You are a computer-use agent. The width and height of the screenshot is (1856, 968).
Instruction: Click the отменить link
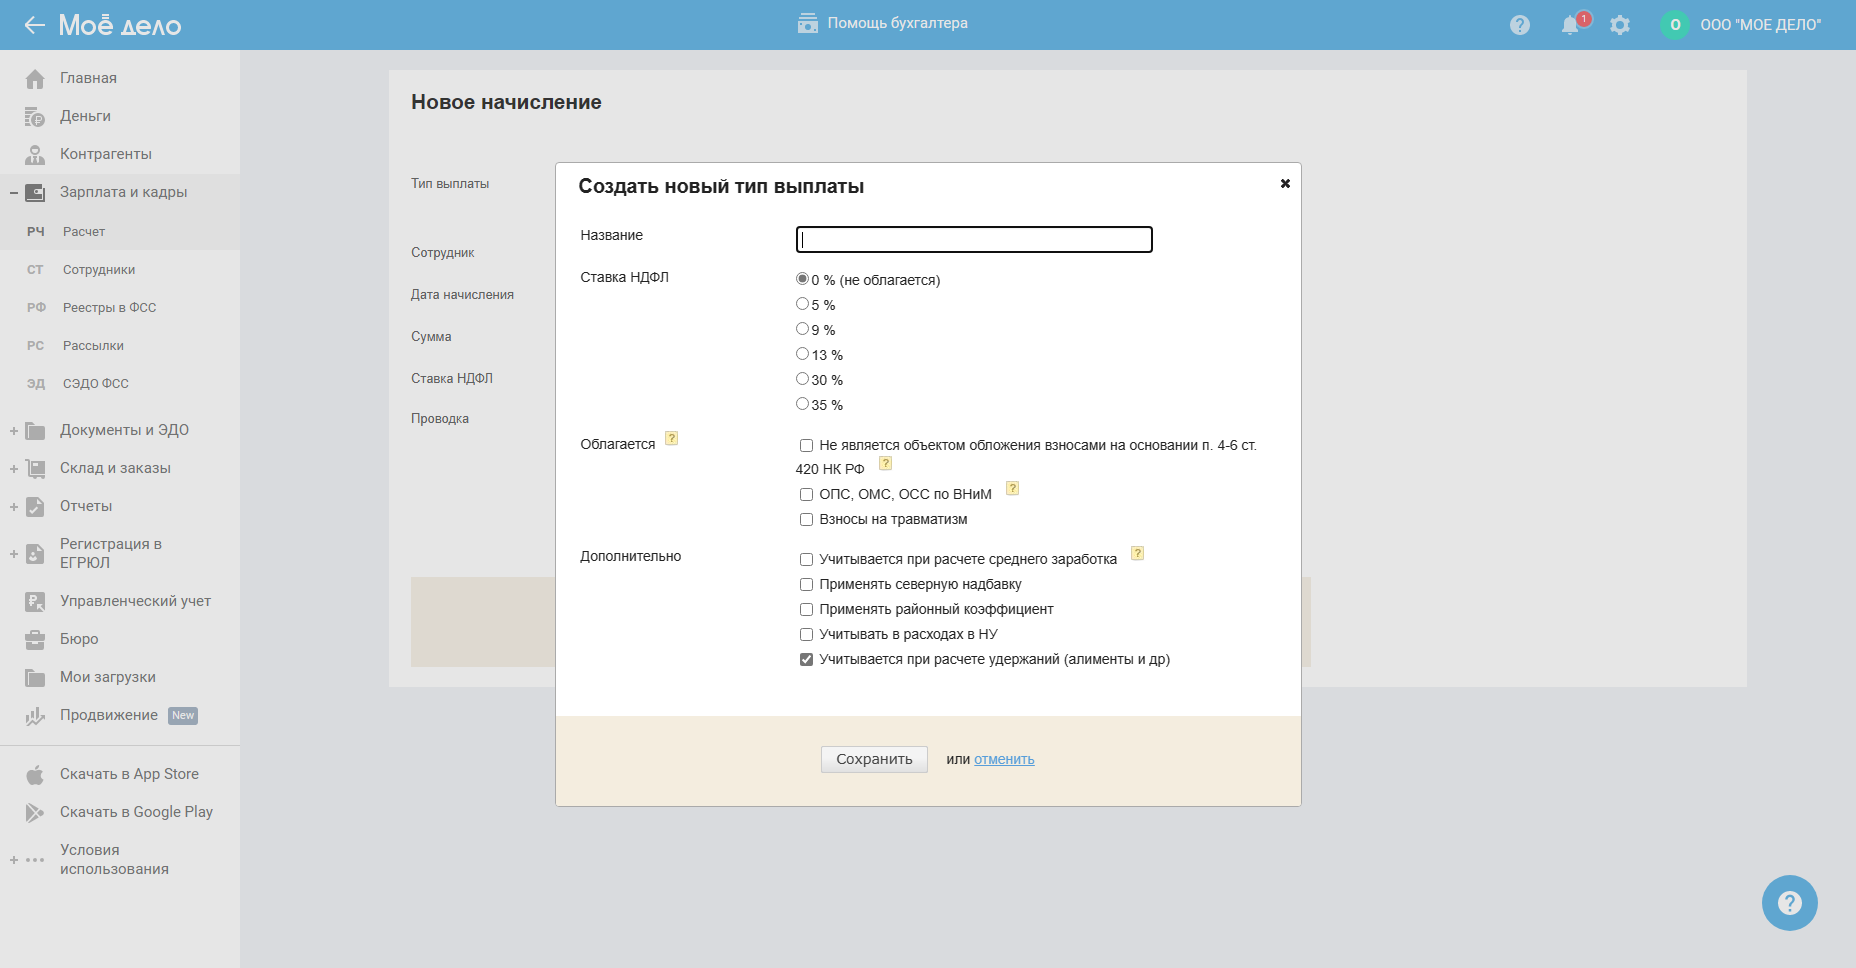point(1004,760)
